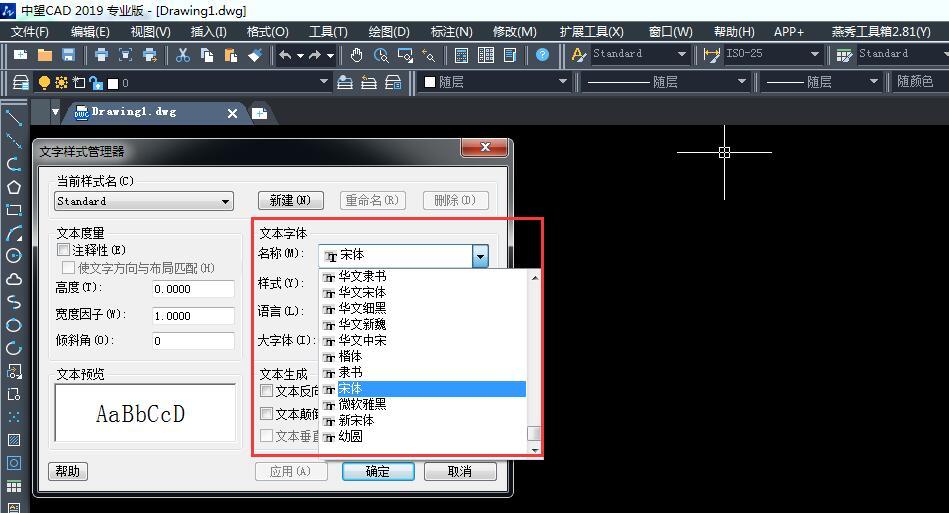This screenshot has width=949, height=513.
Task: Collapse the font name dropdown arrow
Action: tap(480, 256)
